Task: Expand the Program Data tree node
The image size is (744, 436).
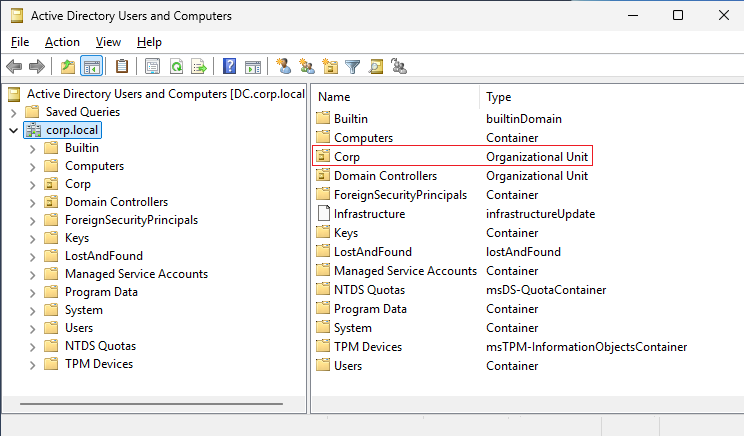Action: pyautogui.click(x=32, y=293)
